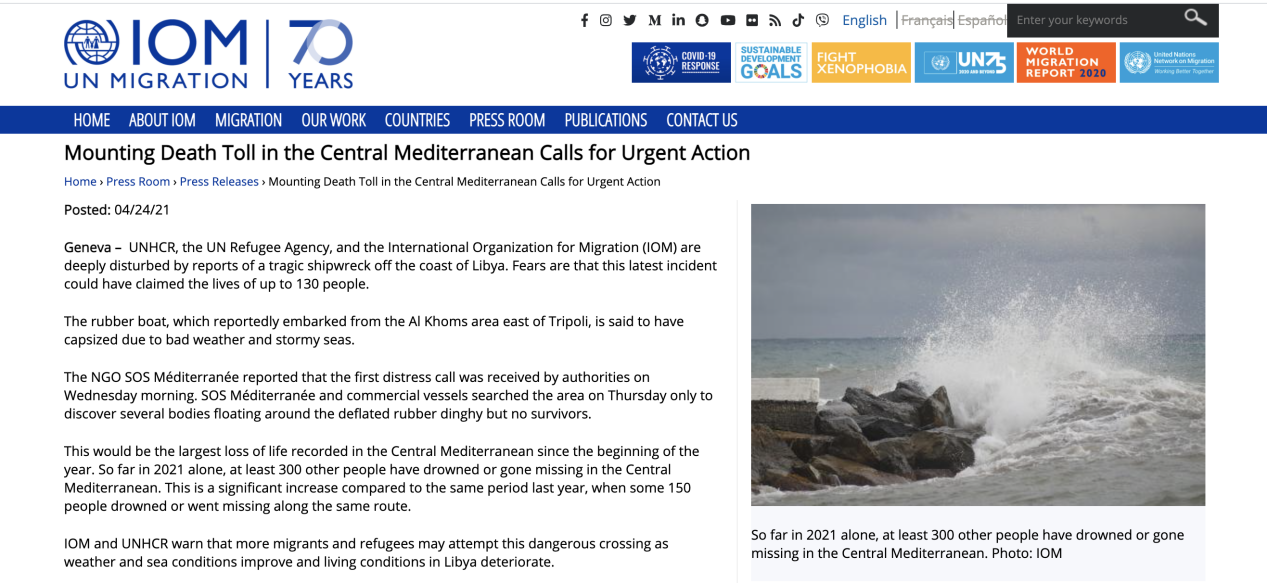Click the crashing wave article photo
Screen dimensions: 1267x583
tap(977, 354)
